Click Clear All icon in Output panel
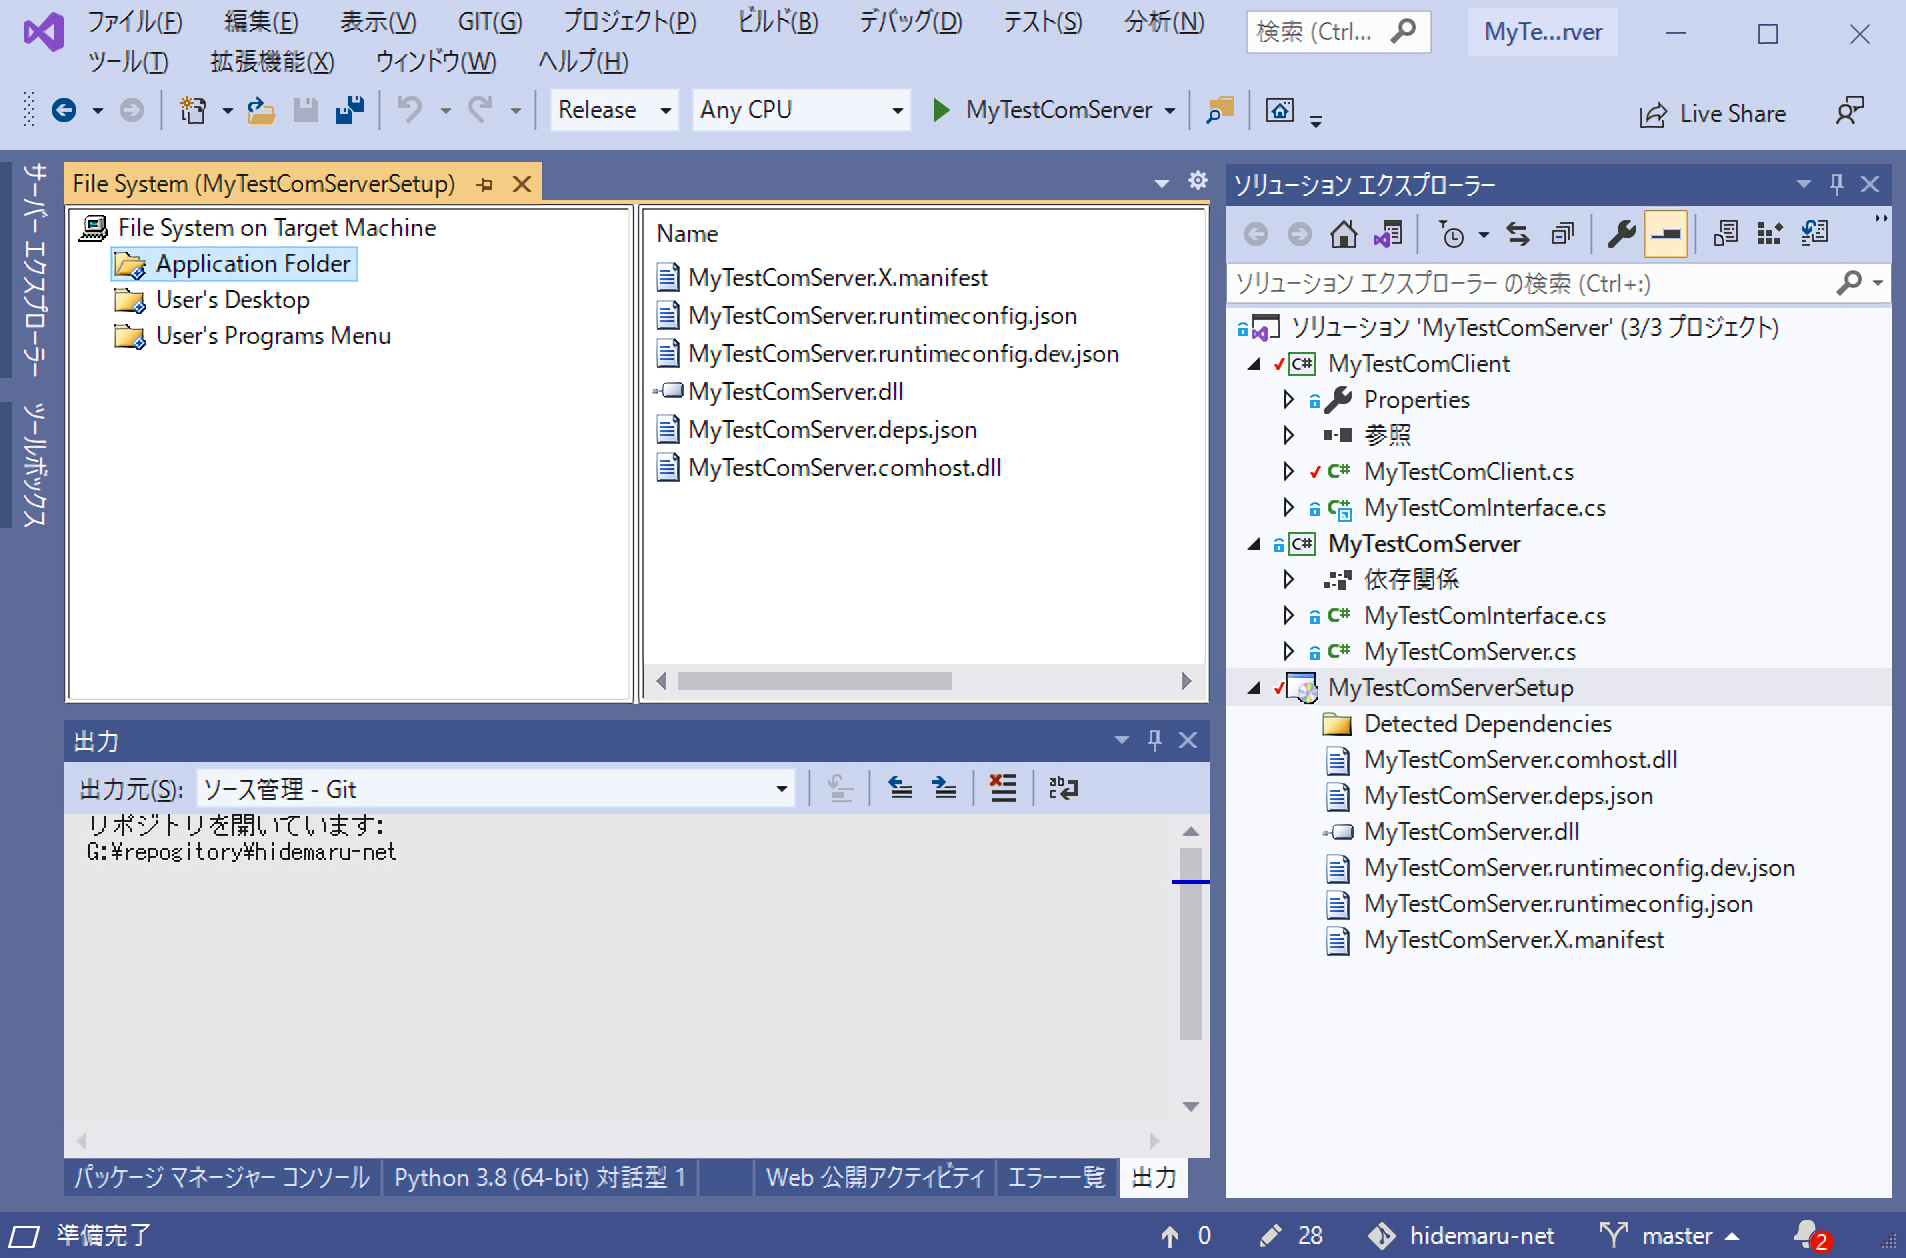Image resolution: width=1906 pixels, height=1258 pixels. click(x=1002, y=789)
